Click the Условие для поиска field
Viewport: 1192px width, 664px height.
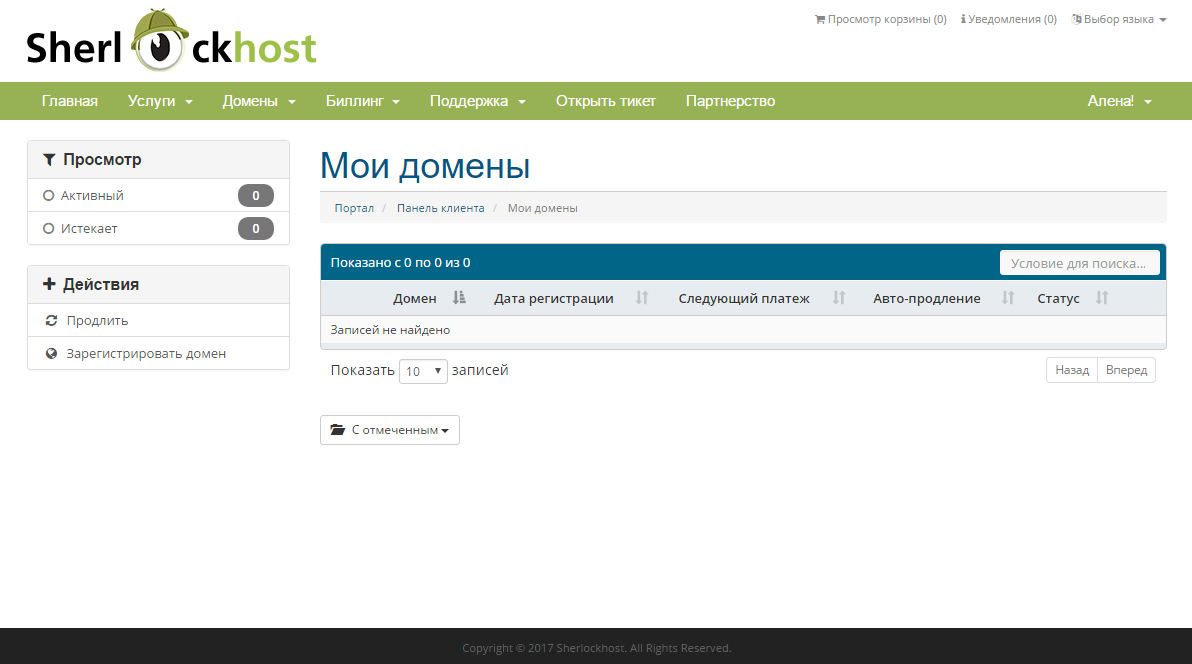1079,262
